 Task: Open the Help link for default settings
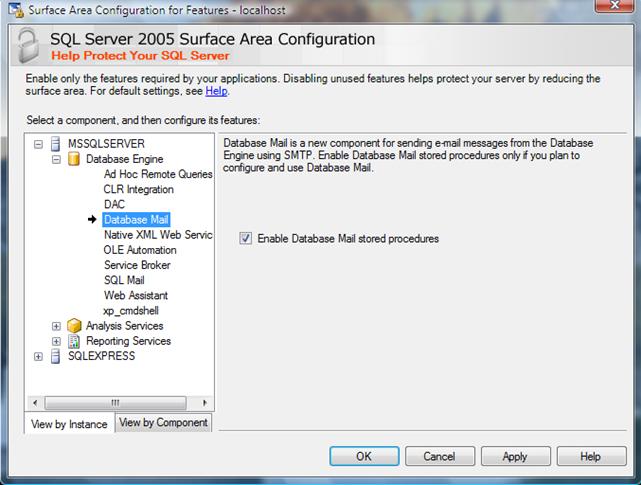tap(216, 92)
